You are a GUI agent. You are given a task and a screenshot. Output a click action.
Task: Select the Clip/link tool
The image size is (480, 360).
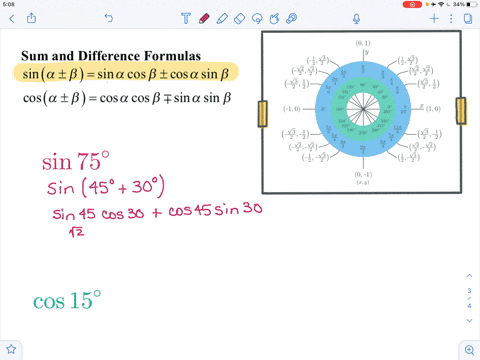292,18
